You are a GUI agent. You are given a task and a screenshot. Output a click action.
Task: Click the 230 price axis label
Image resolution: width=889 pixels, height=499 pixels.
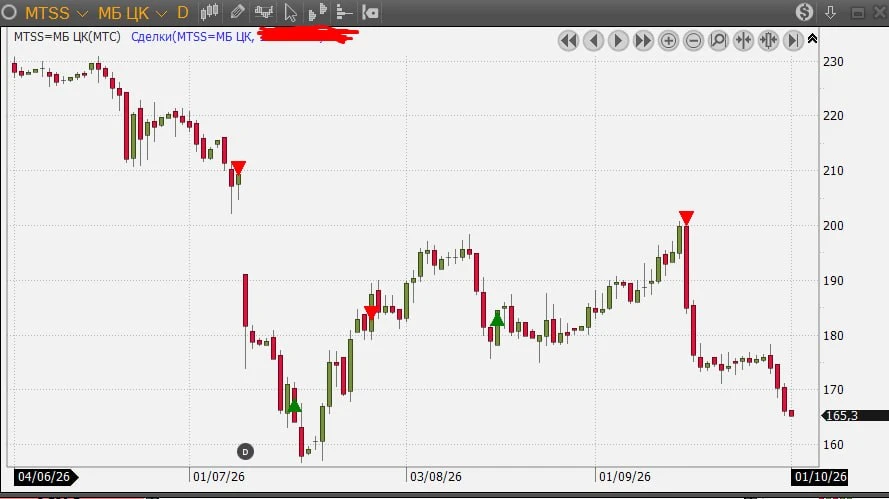coord(833,61)
